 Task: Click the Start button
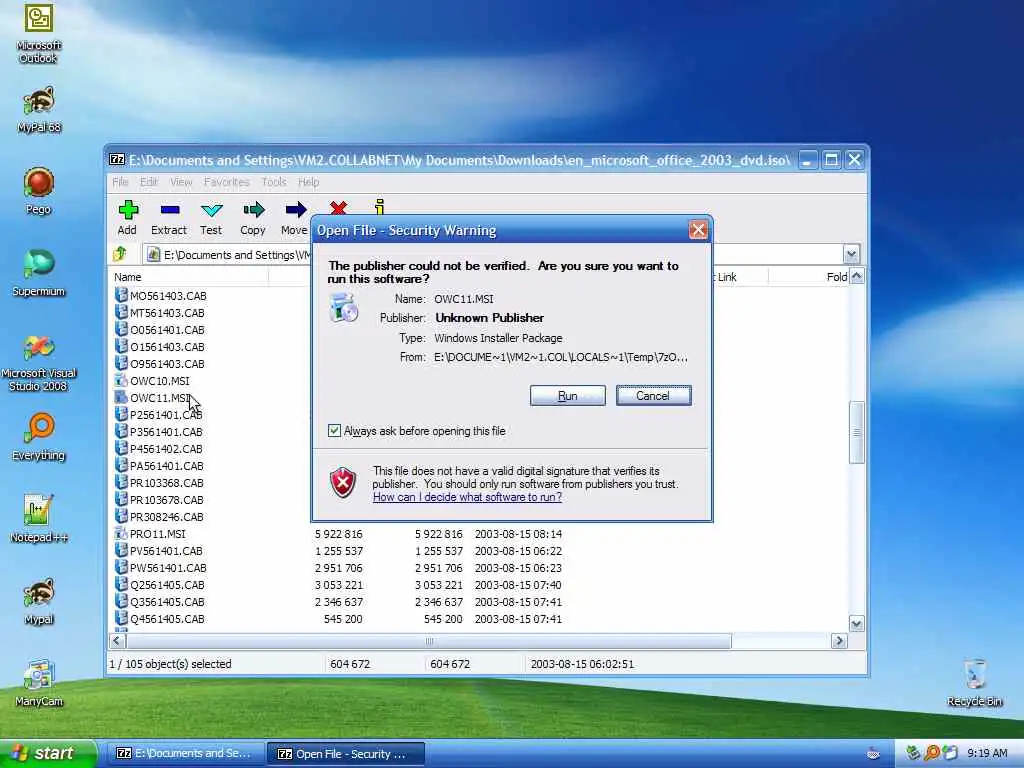click(48, 753)
